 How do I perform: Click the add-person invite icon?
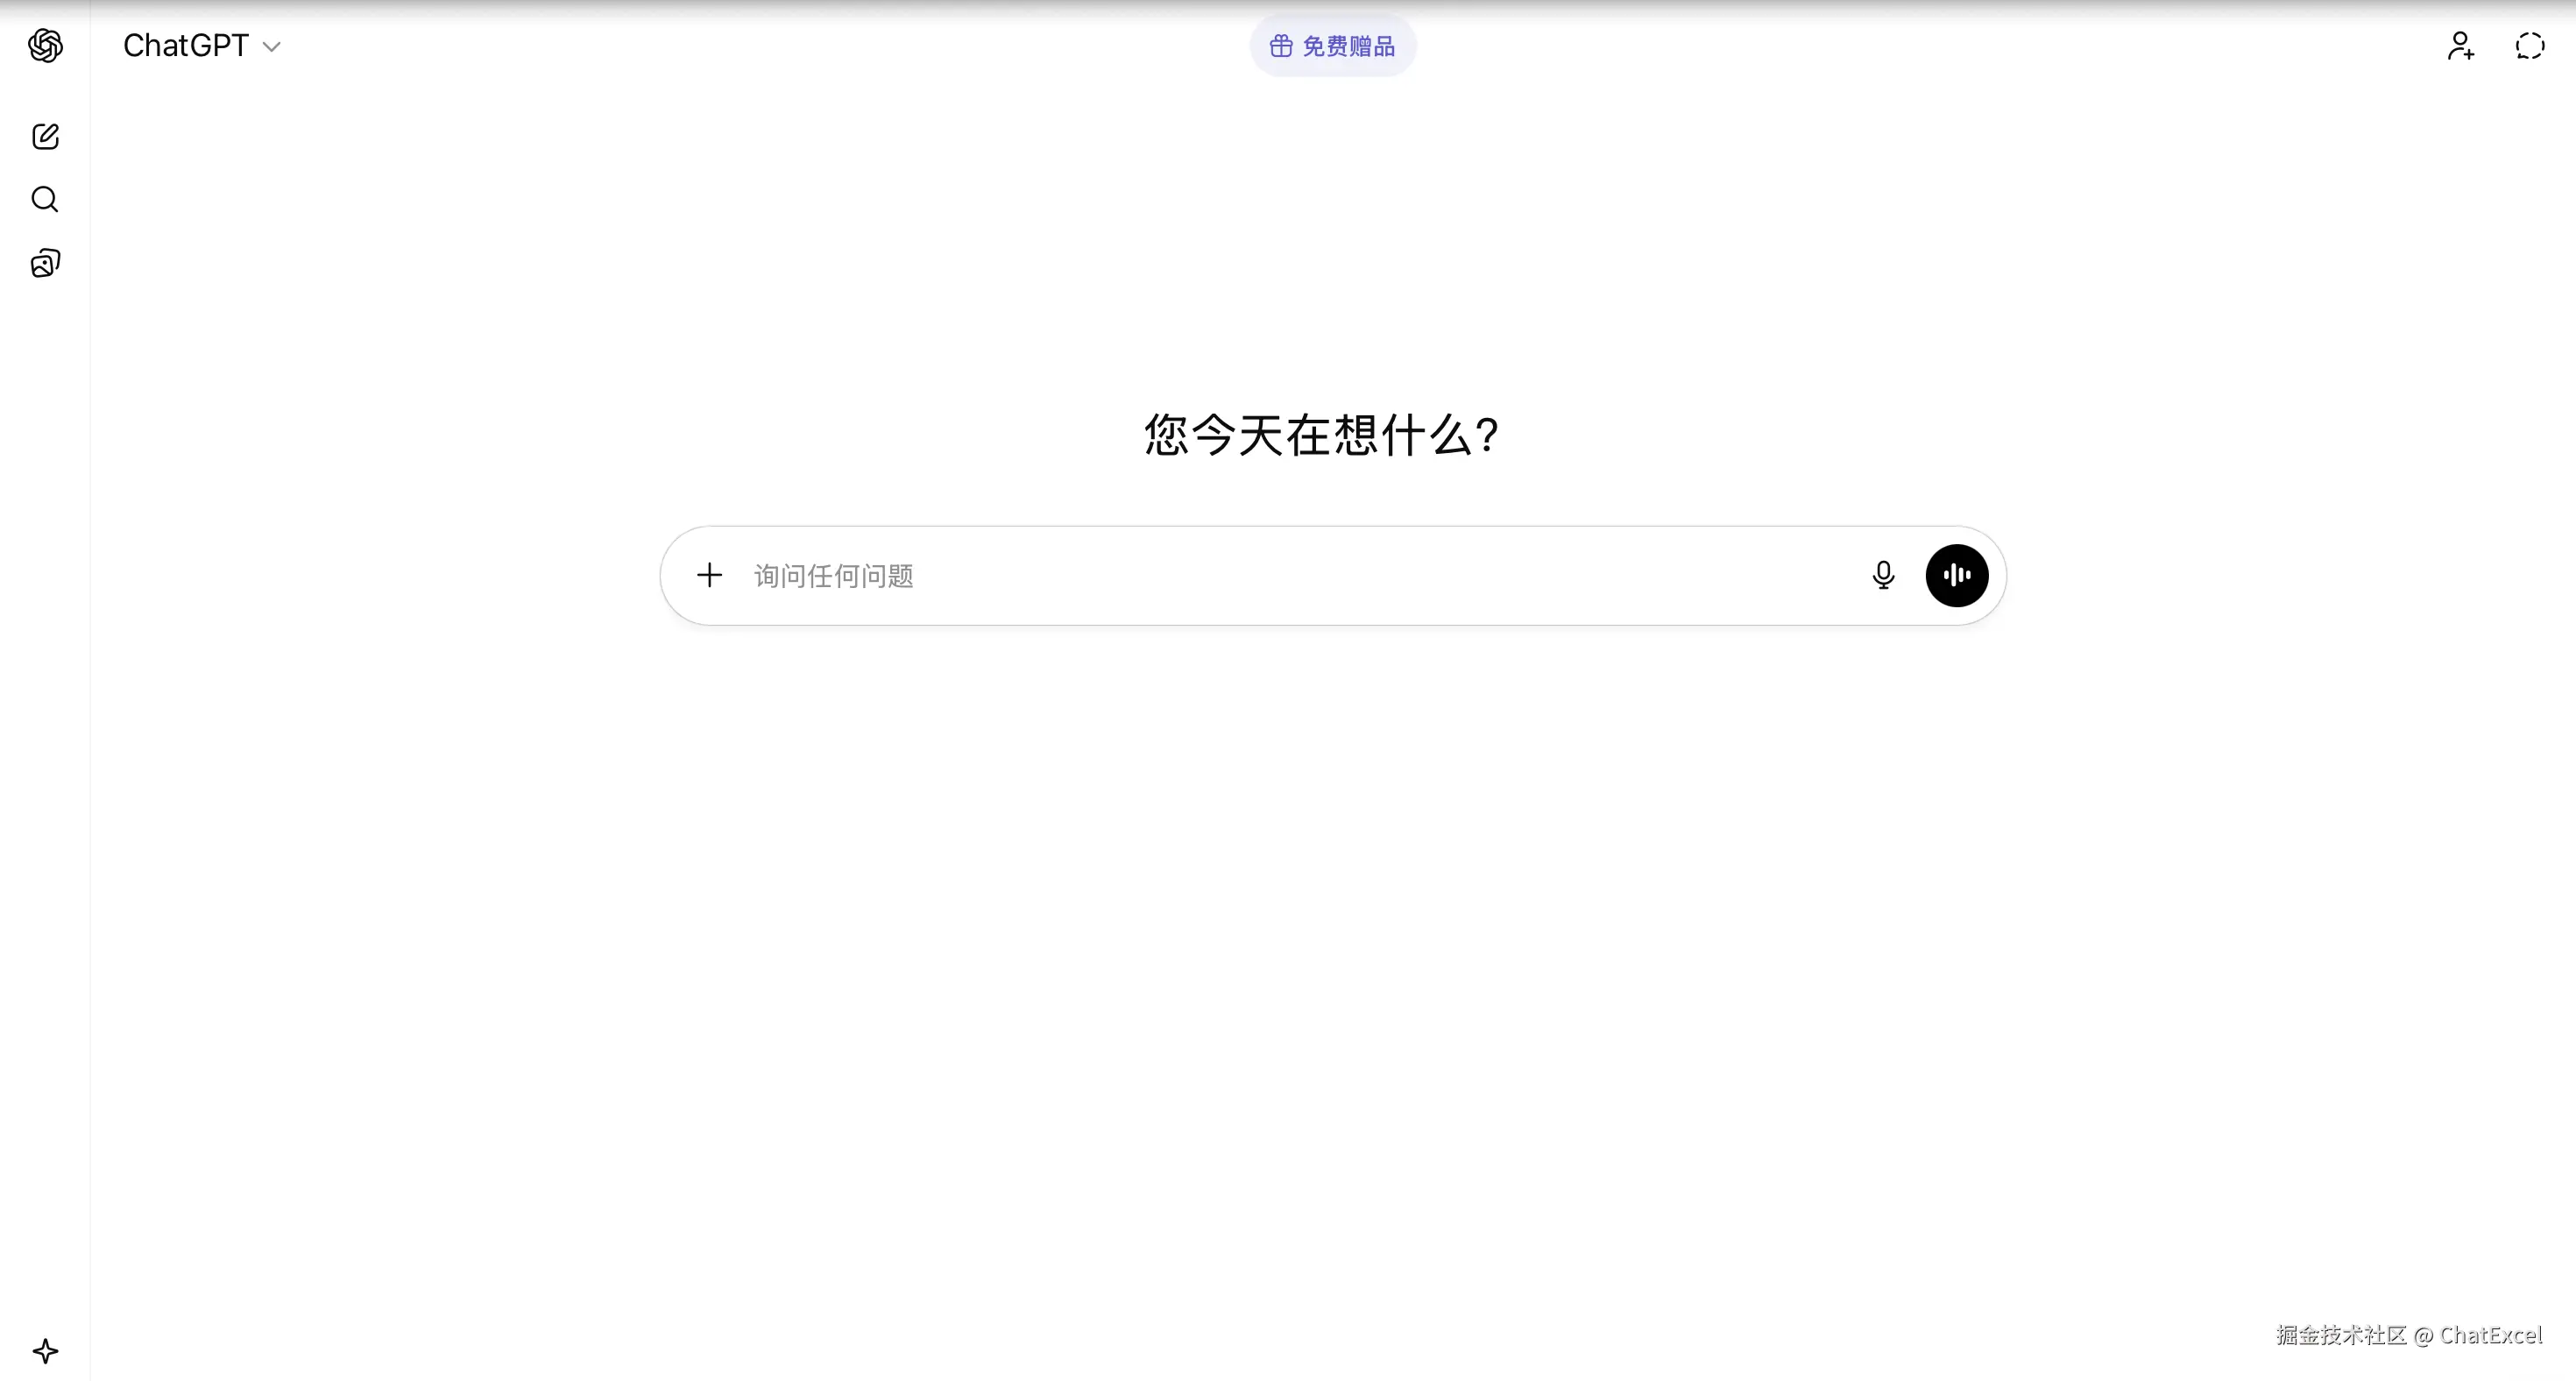[x=2461, y=46]
